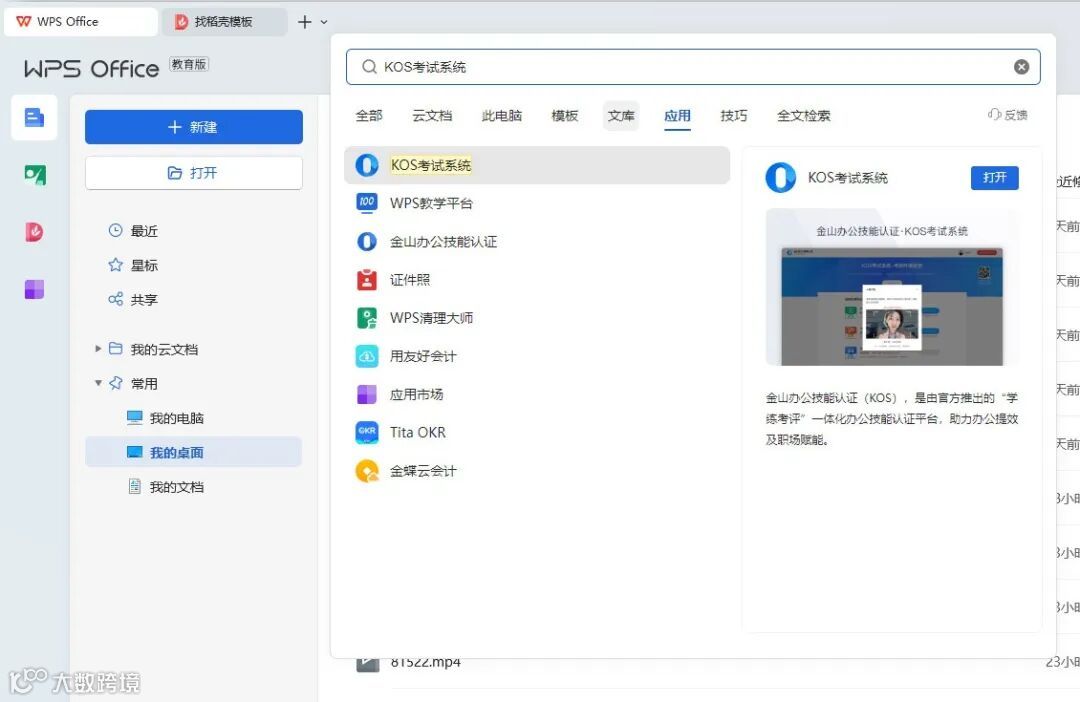This screenshot has width=1080, height=702.
Task: Clear the search text with X icon
Action: pos(1021,67)
